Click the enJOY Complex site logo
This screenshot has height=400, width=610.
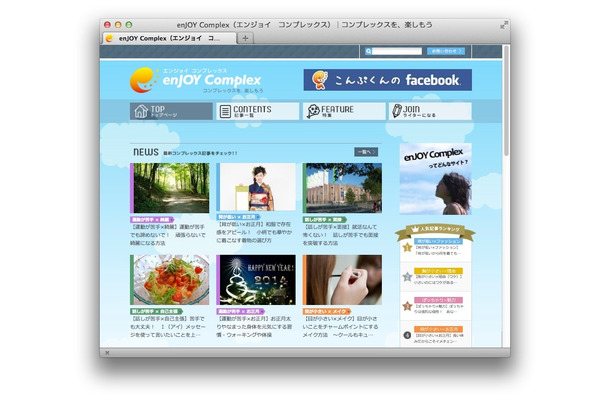pos(196,80)
